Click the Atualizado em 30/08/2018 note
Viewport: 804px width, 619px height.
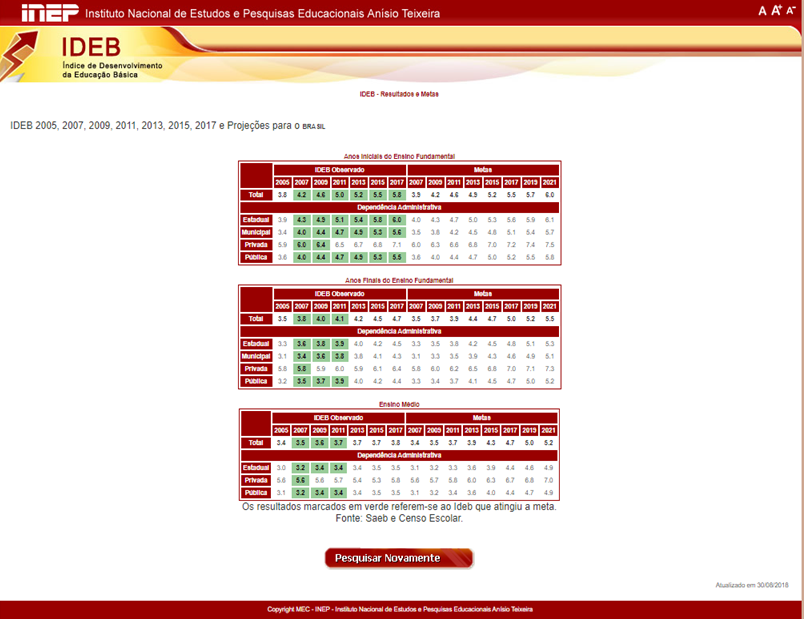(752, 585)
